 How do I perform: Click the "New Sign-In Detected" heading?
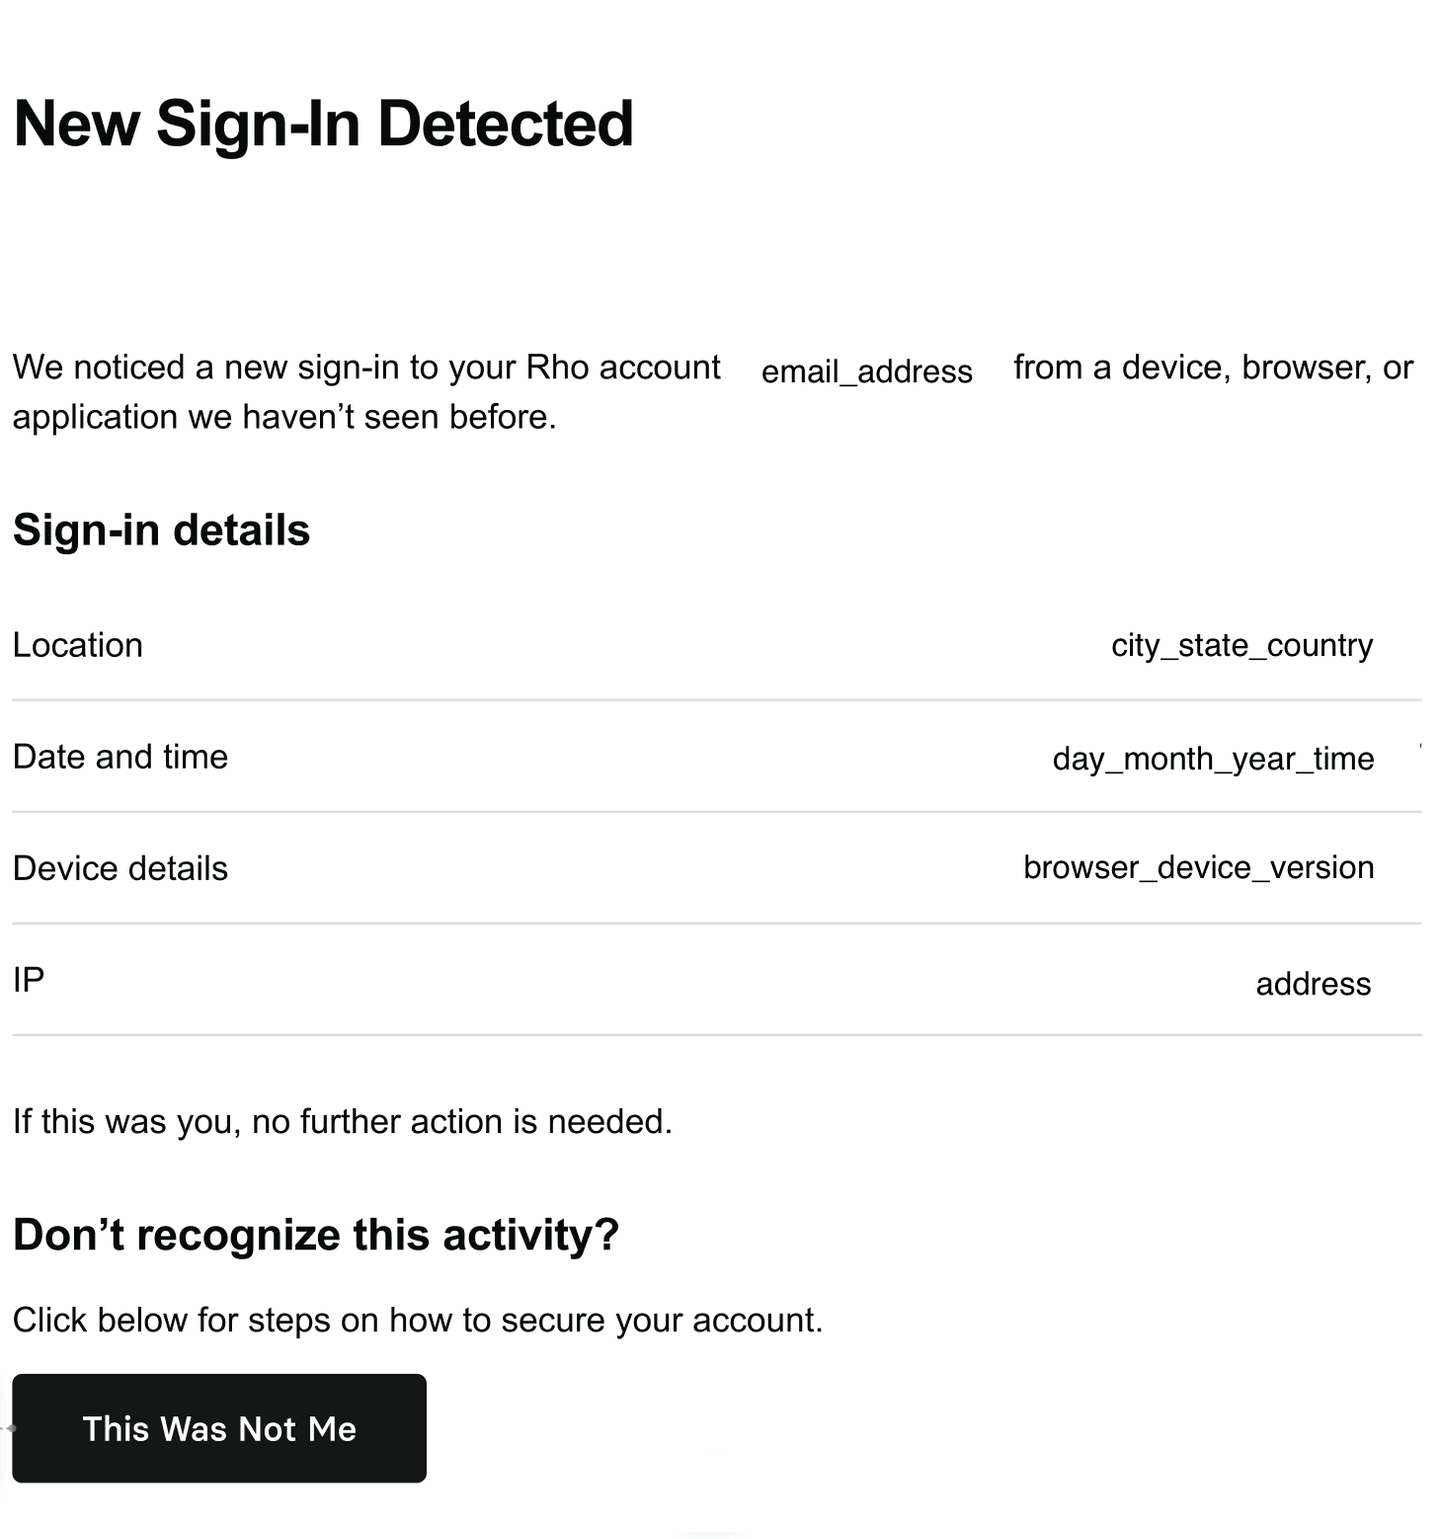[x=323, y=124]
